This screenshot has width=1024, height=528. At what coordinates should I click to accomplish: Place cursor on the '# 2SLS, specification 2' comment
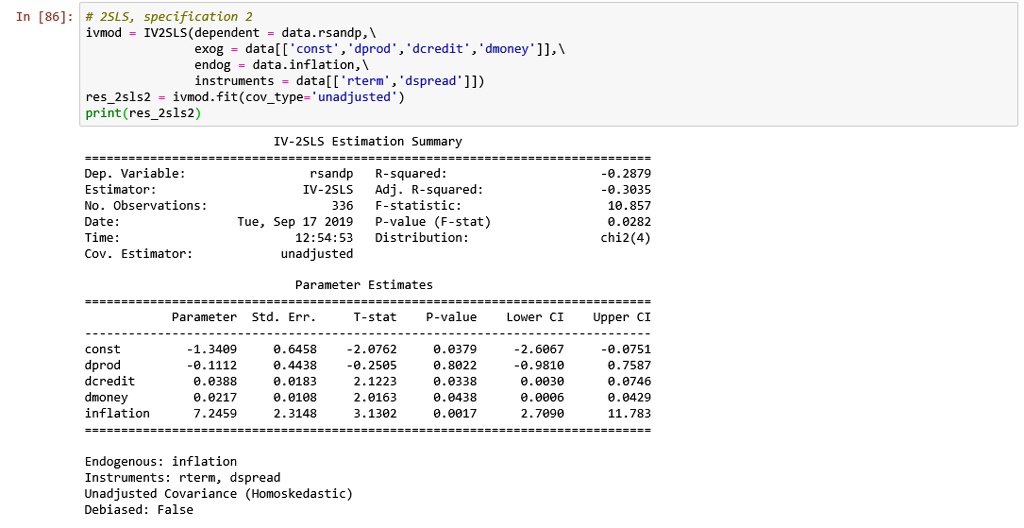click(162, 17)
